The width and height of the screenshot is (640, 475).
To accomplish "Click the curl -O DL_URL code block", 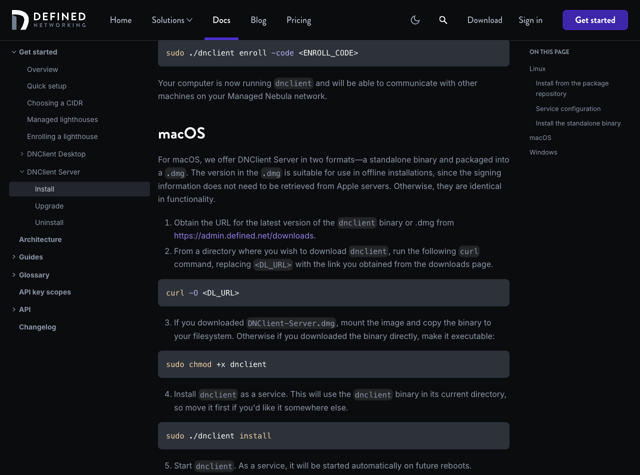I will [333, 293].
